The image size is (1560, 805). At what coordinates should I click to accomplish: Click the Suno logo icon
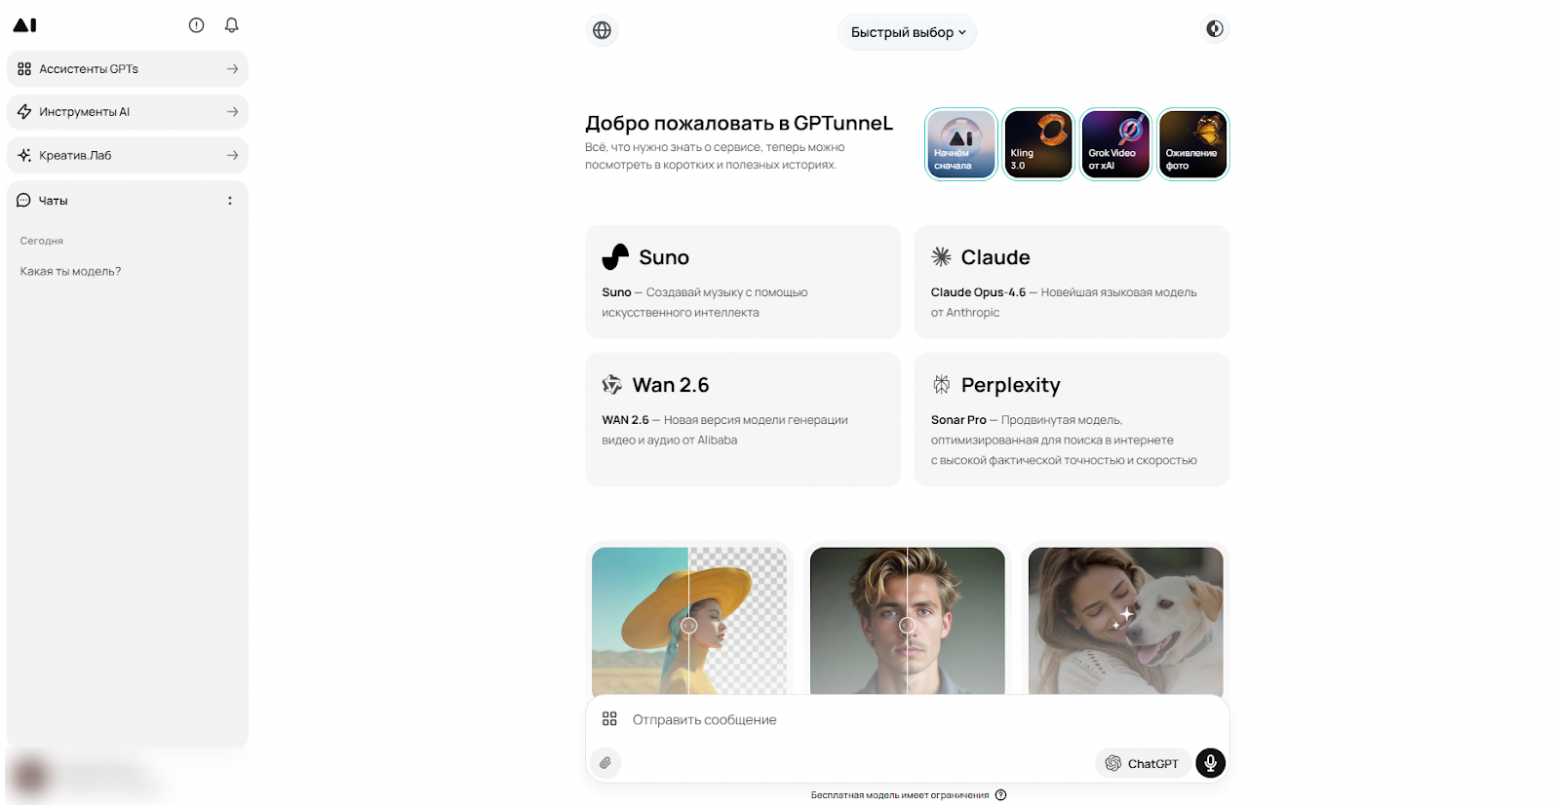pos(615,257)
